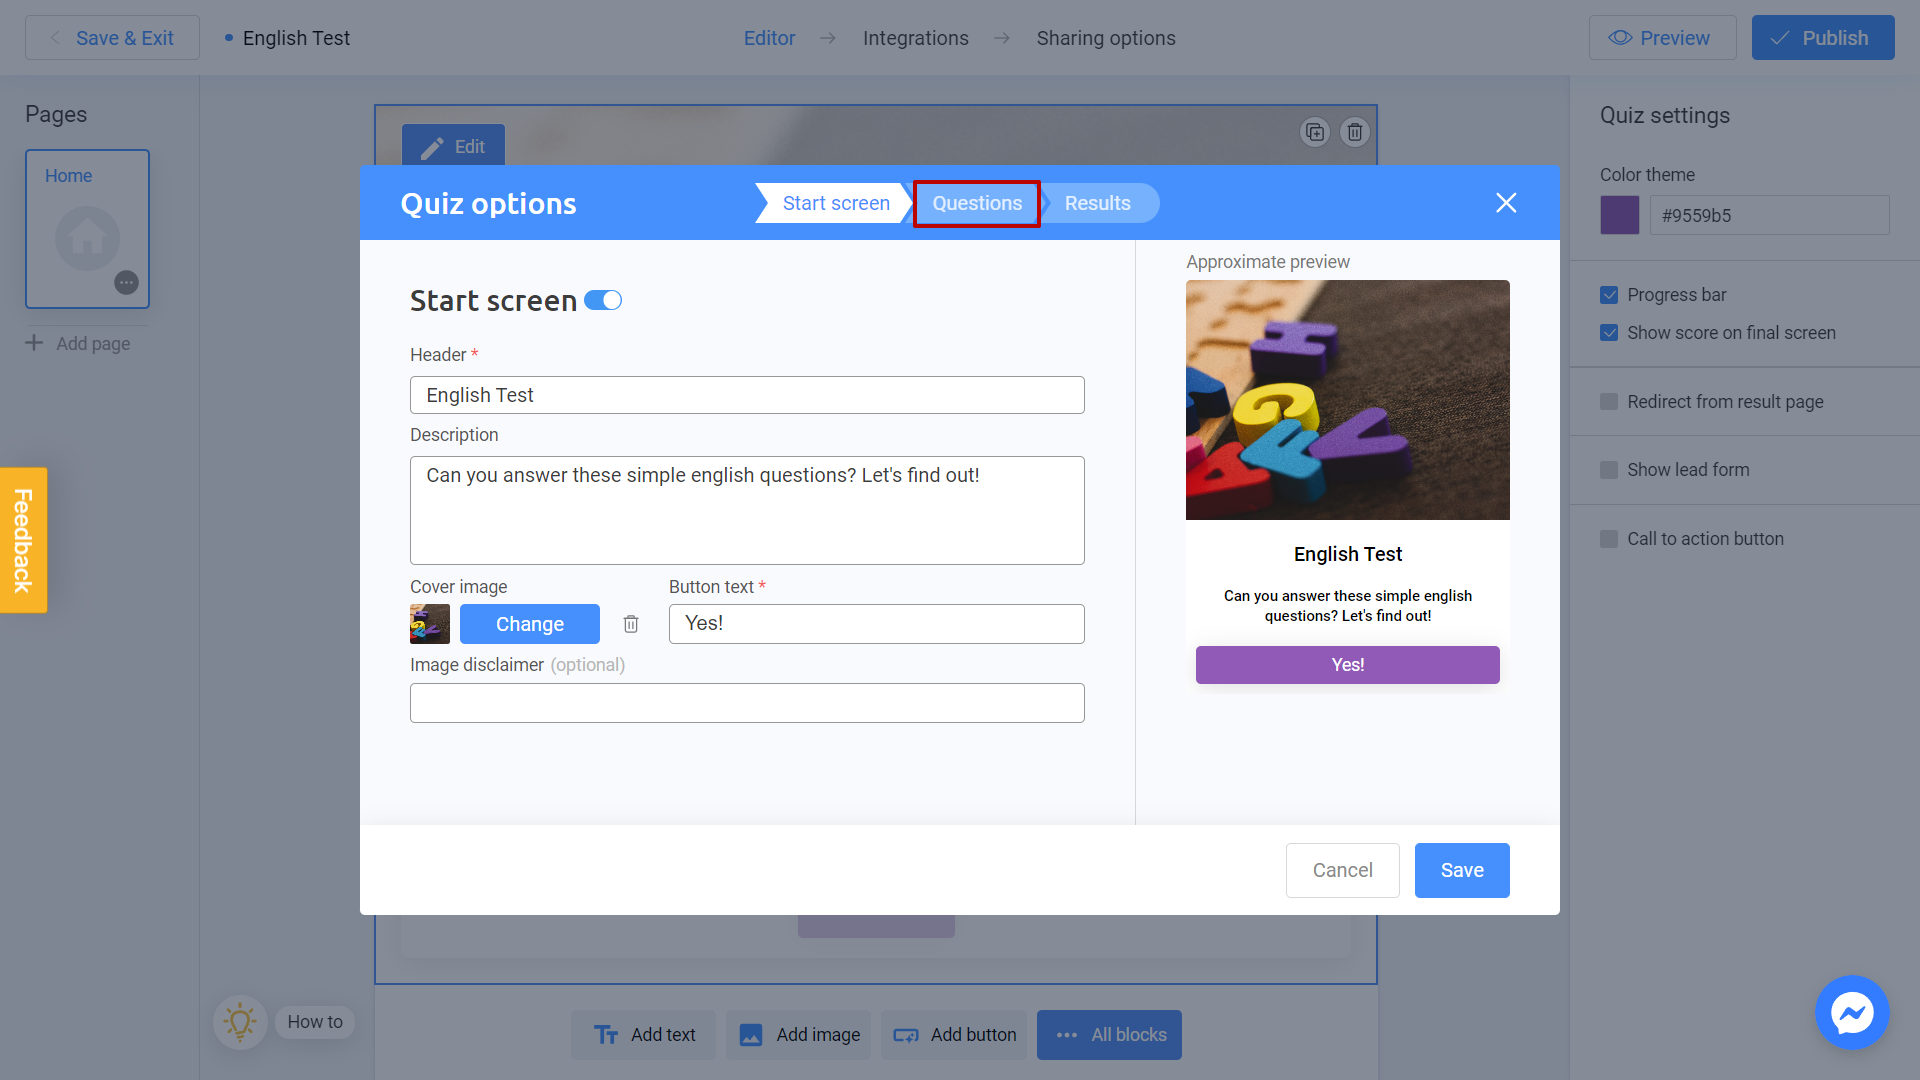Enable the Progress bar checkbox
Screen dimensions: 1920x1080
click(1609, 294)
